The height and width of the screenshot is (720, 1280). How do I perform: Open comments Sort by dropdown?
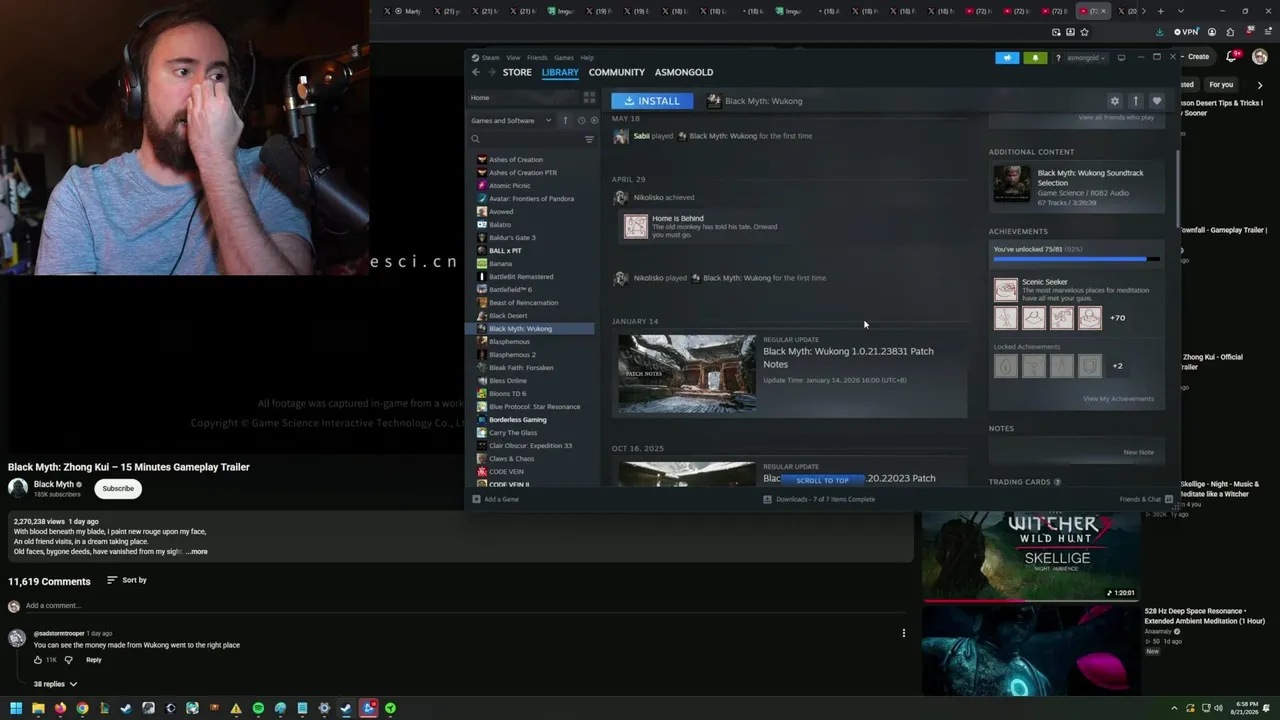tap(127, 580)
